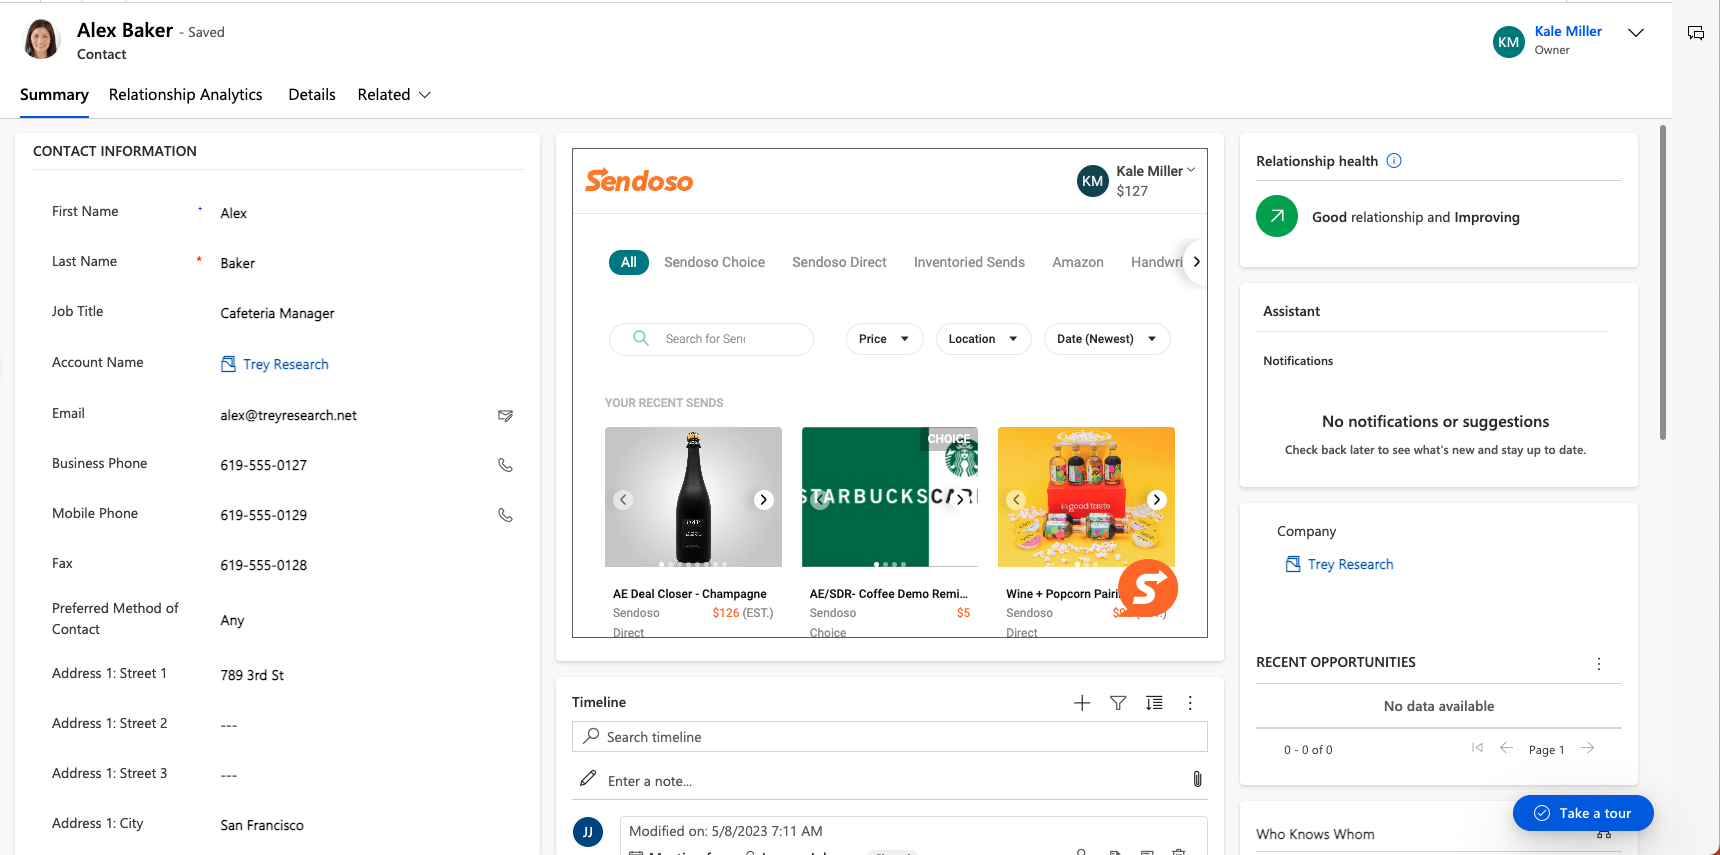Click the timeline sort order icon
The width and height of the screenshot is (1720, 855).
click(x=1154, y=703)
